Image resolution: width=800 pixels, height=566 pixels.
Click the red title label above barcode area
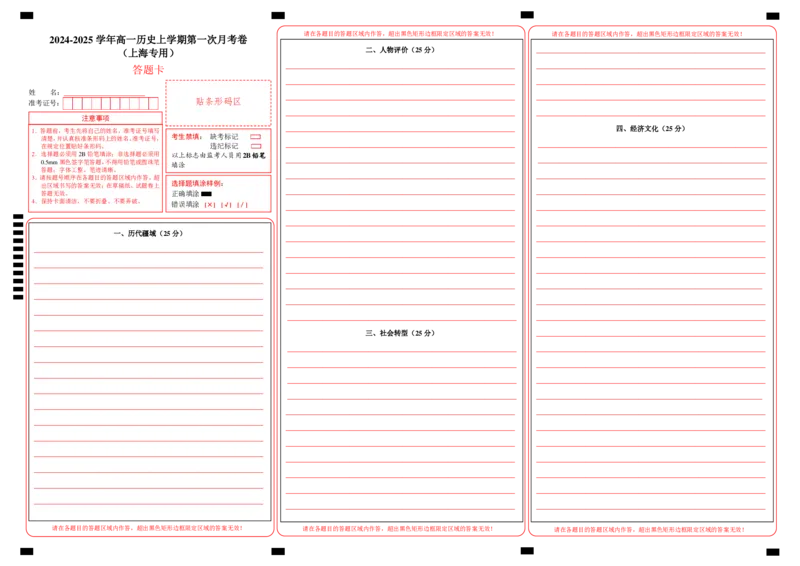[x=148, y=70]
